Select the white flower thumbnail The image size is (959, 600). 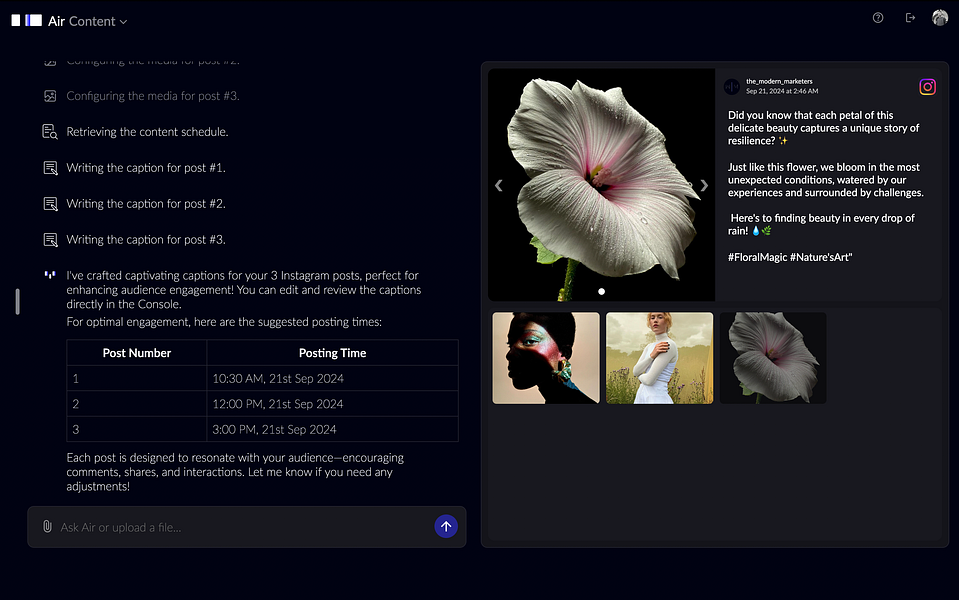click(x=773, y=358)
